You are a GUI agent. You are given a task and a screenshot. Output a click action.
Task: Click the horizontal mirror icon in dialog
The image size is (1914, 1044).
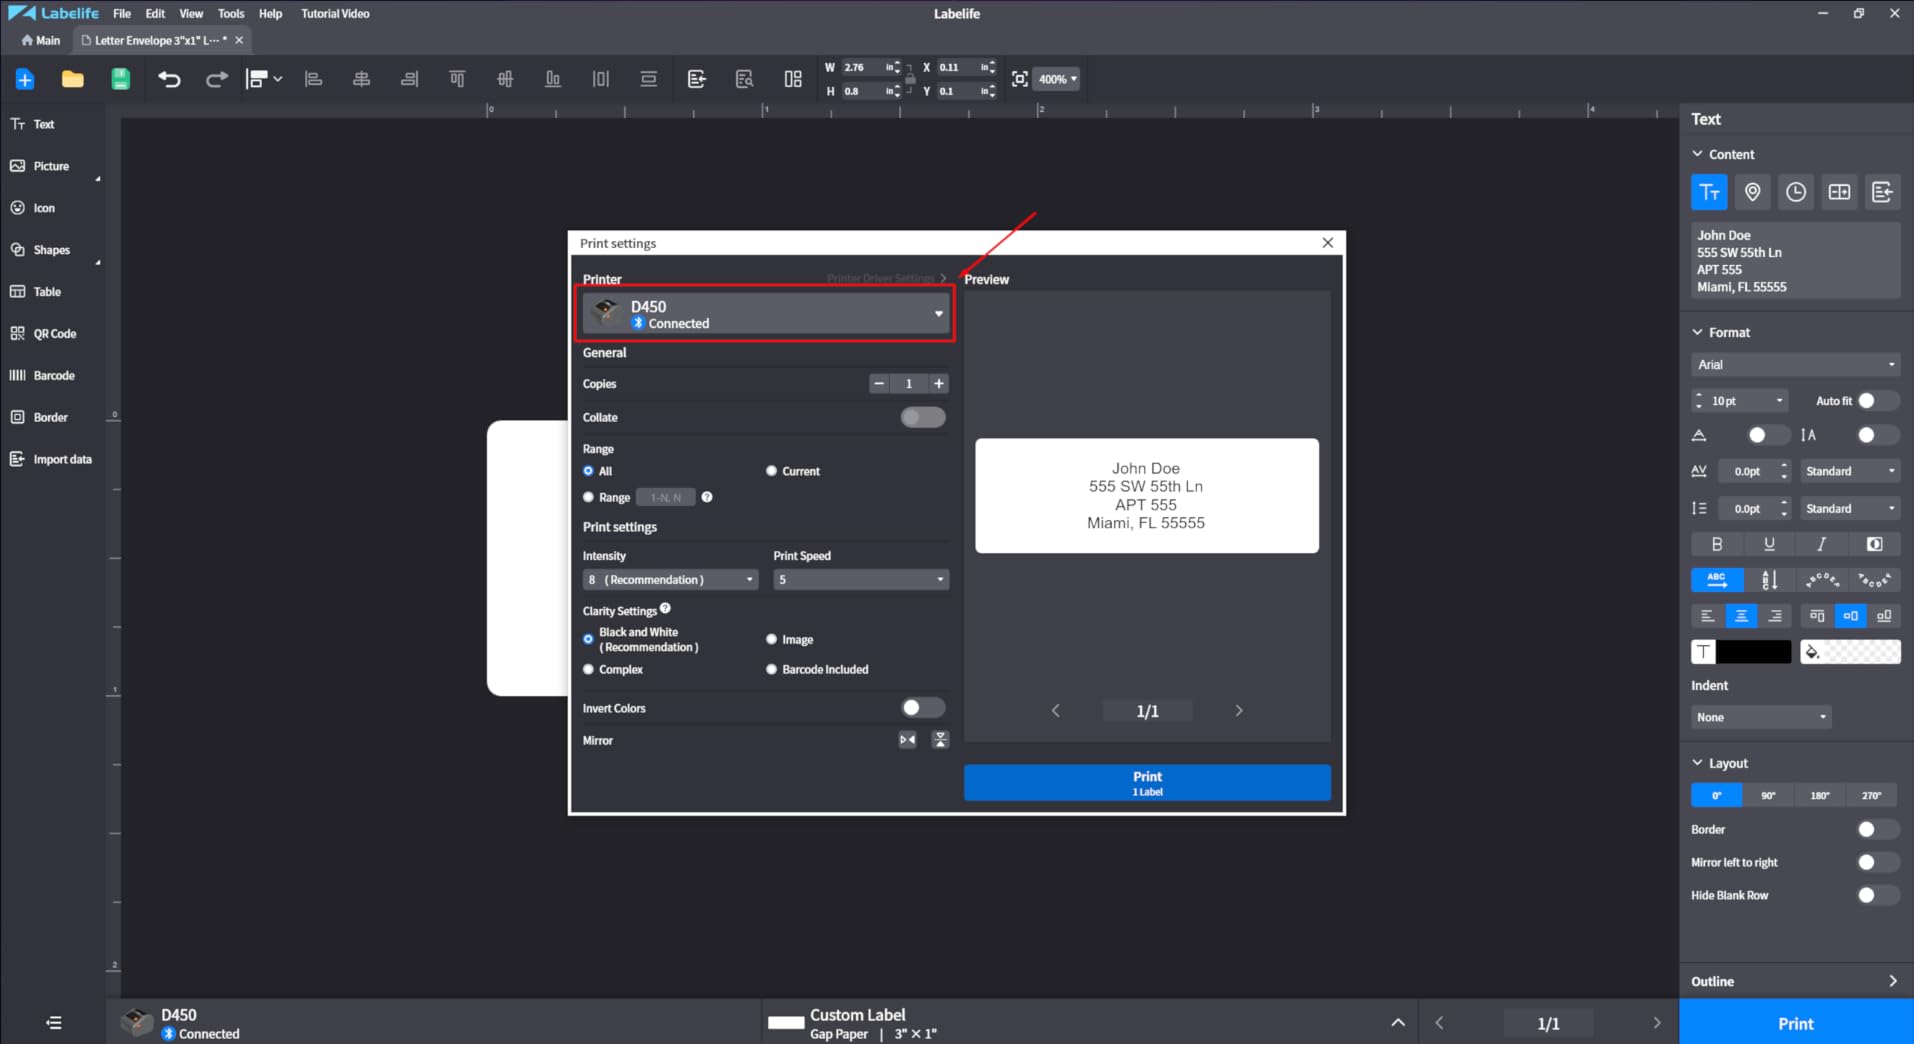(907, 740)
